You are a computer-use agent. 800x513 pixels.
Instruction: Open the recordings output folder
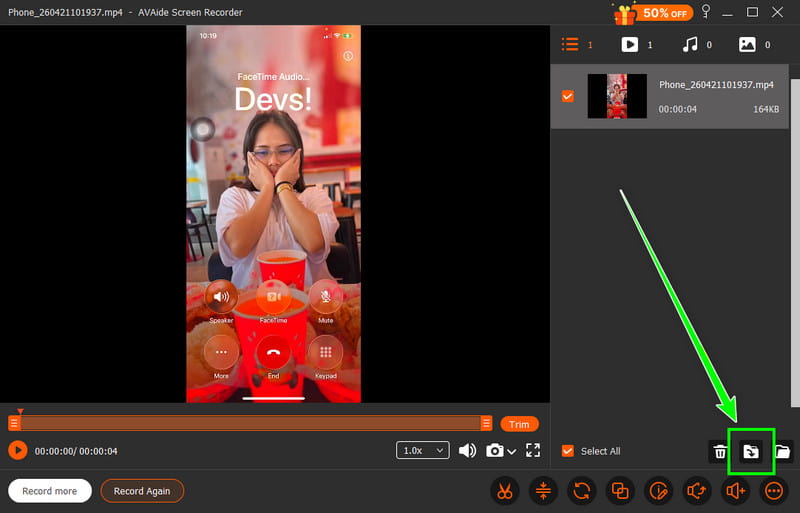pos(783,451)
